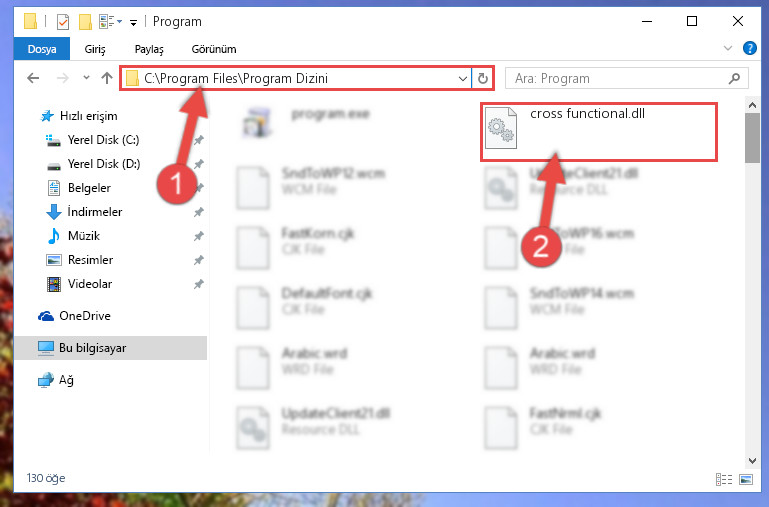Select the cross functional.dll file
The width and height of the screenshot is (769, 507).
click(598, 131)
